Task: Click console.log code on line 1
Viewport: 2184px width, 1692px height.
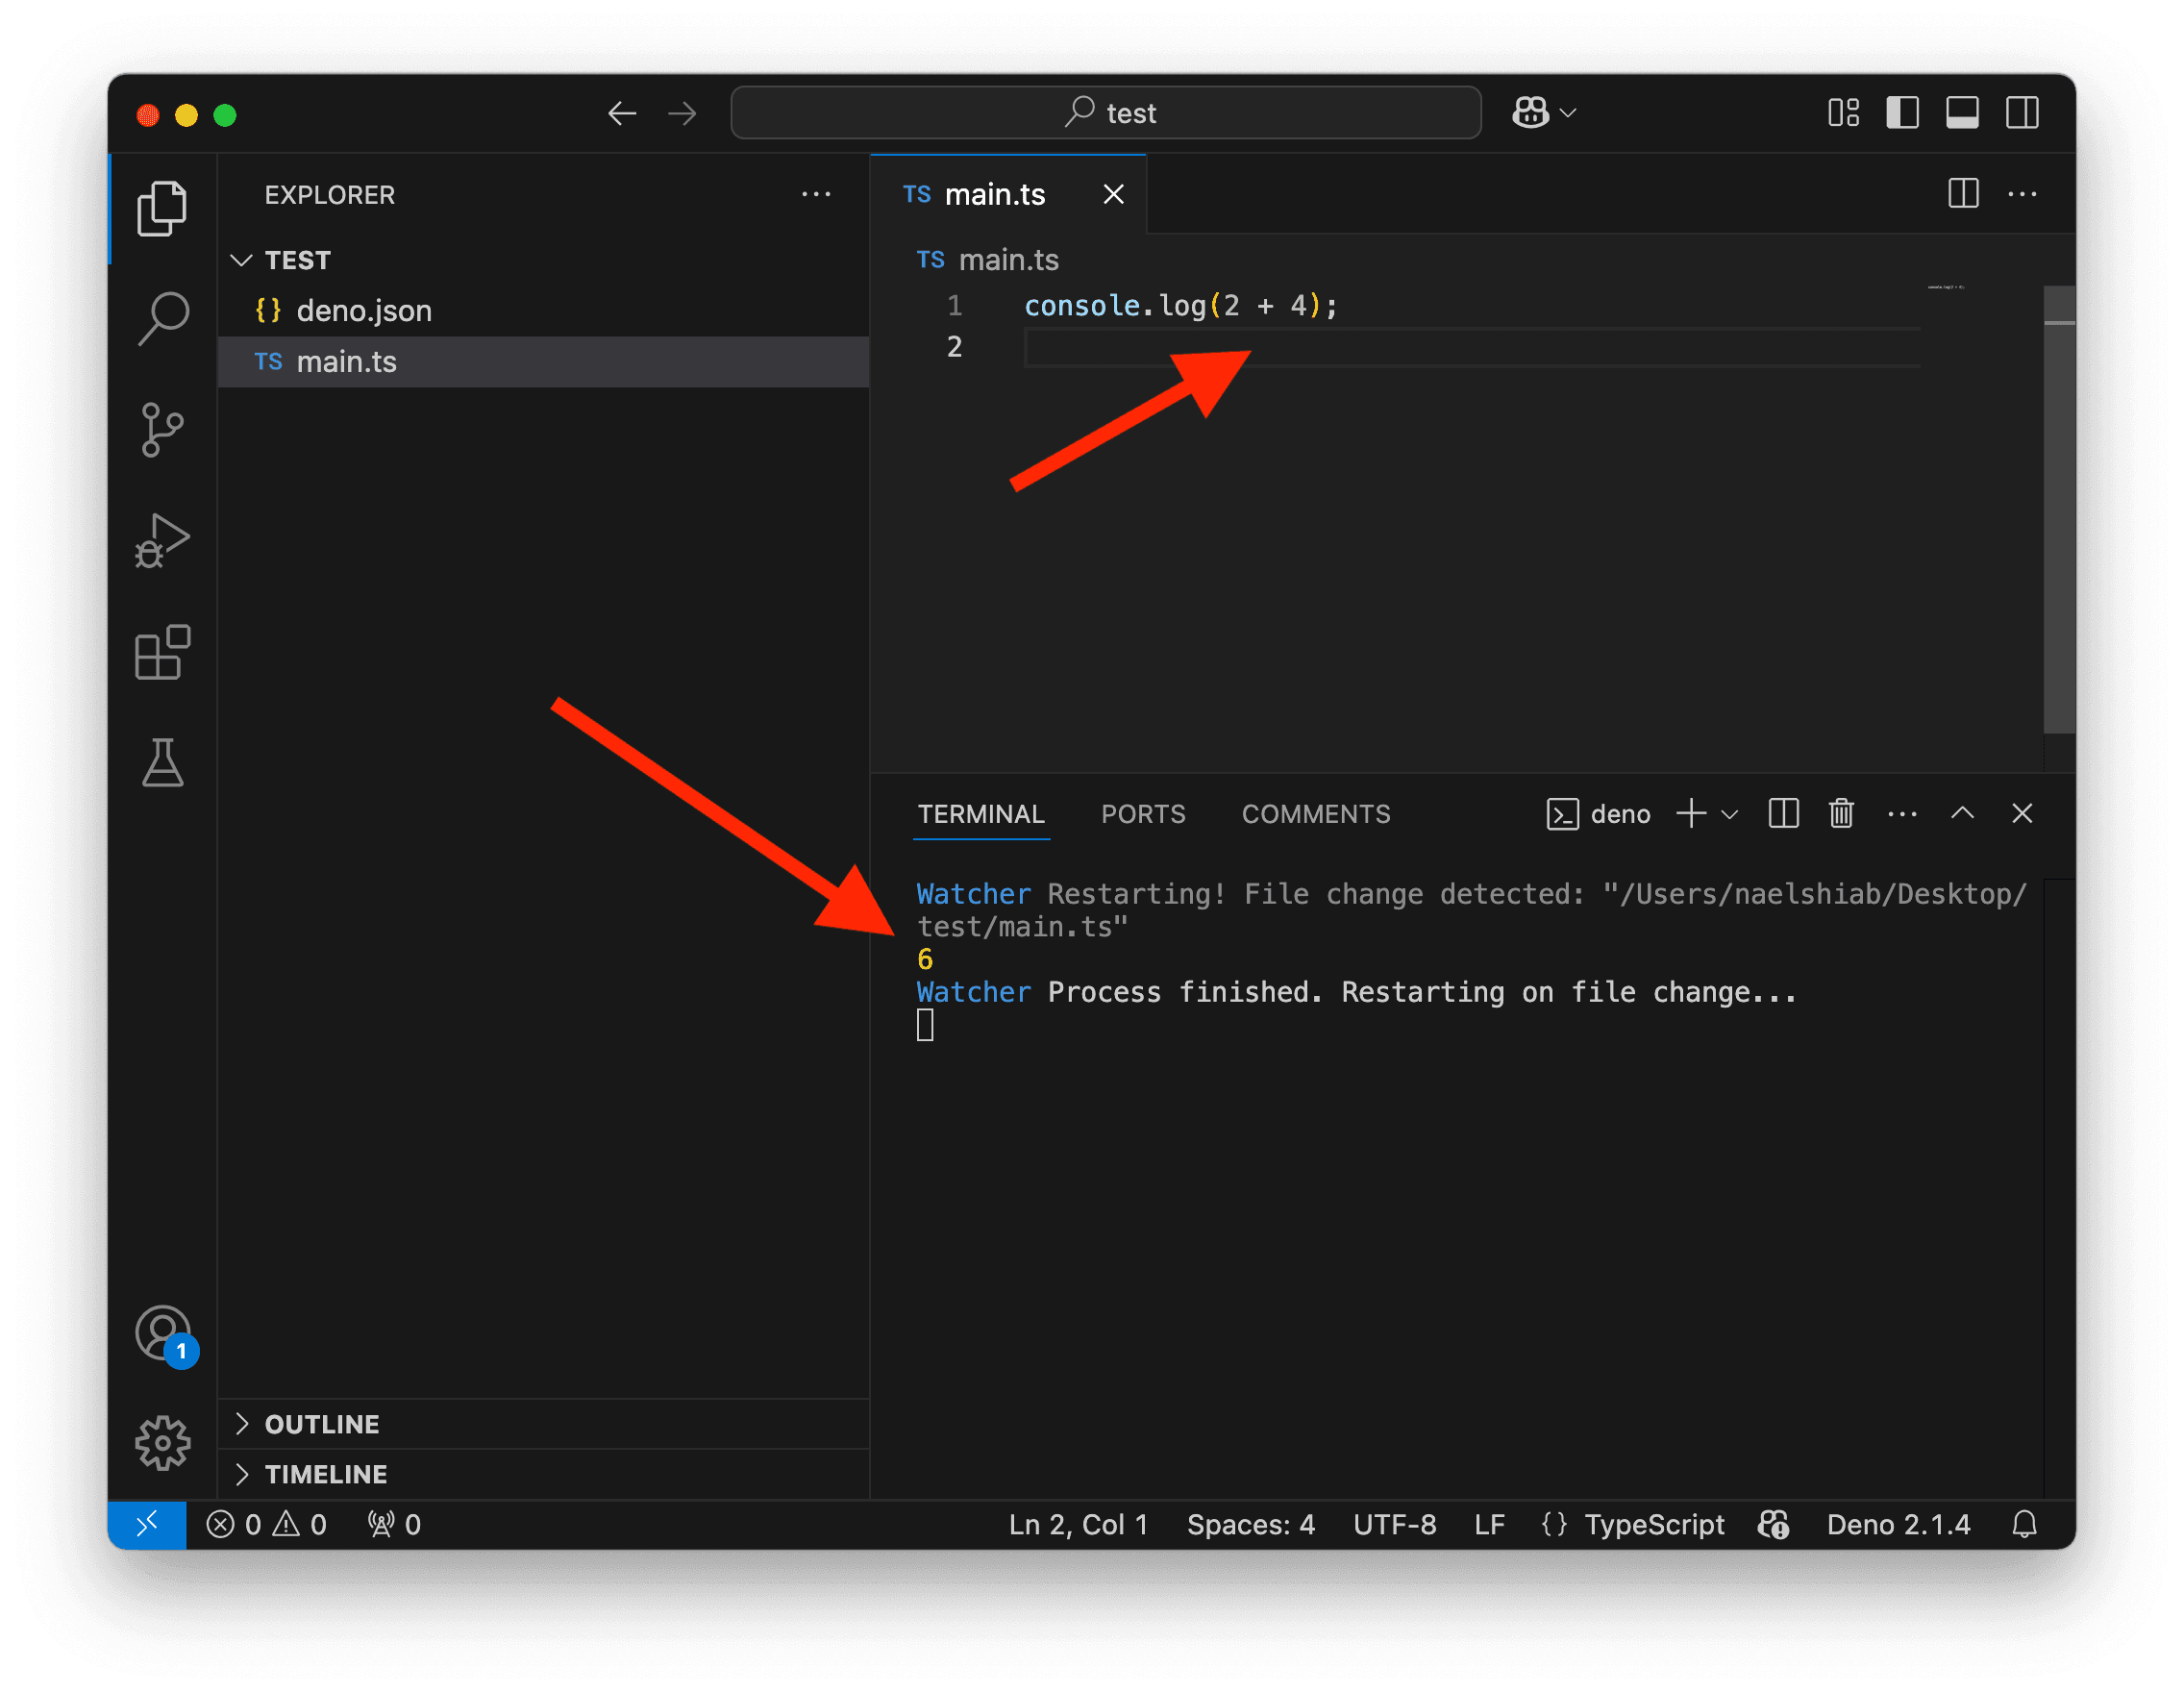Action: tap(1180, 305)
